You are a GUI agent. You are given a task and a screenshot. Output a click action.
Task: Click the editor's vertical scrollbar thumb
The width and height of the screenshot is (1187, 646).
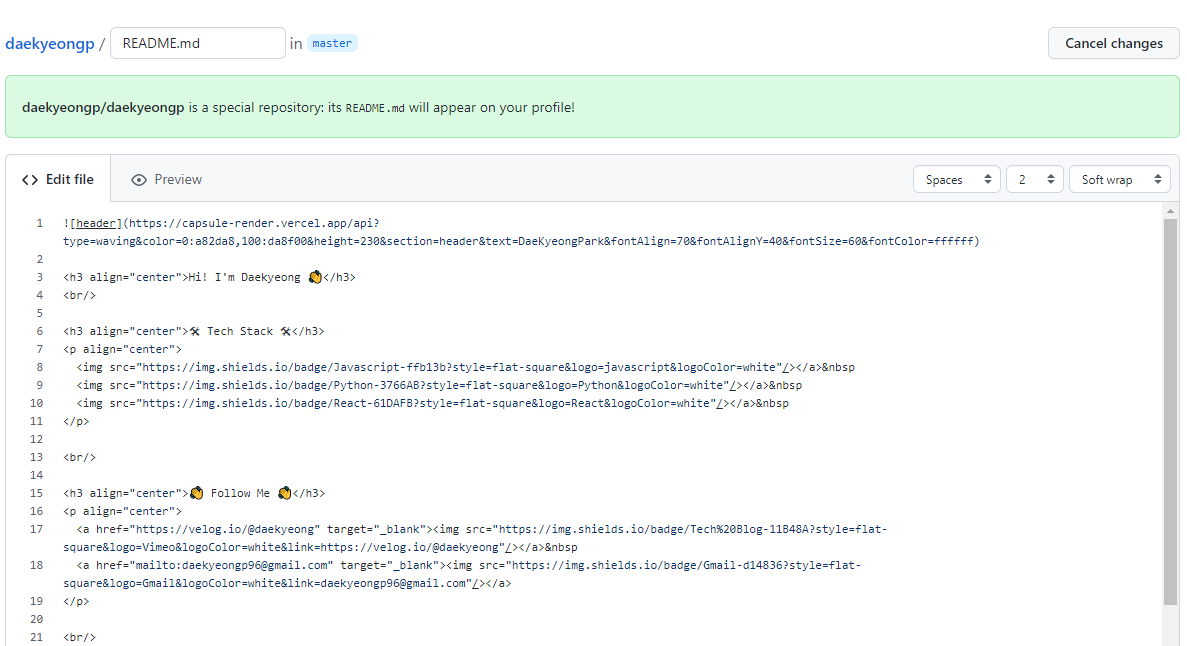pos(1170,410)
